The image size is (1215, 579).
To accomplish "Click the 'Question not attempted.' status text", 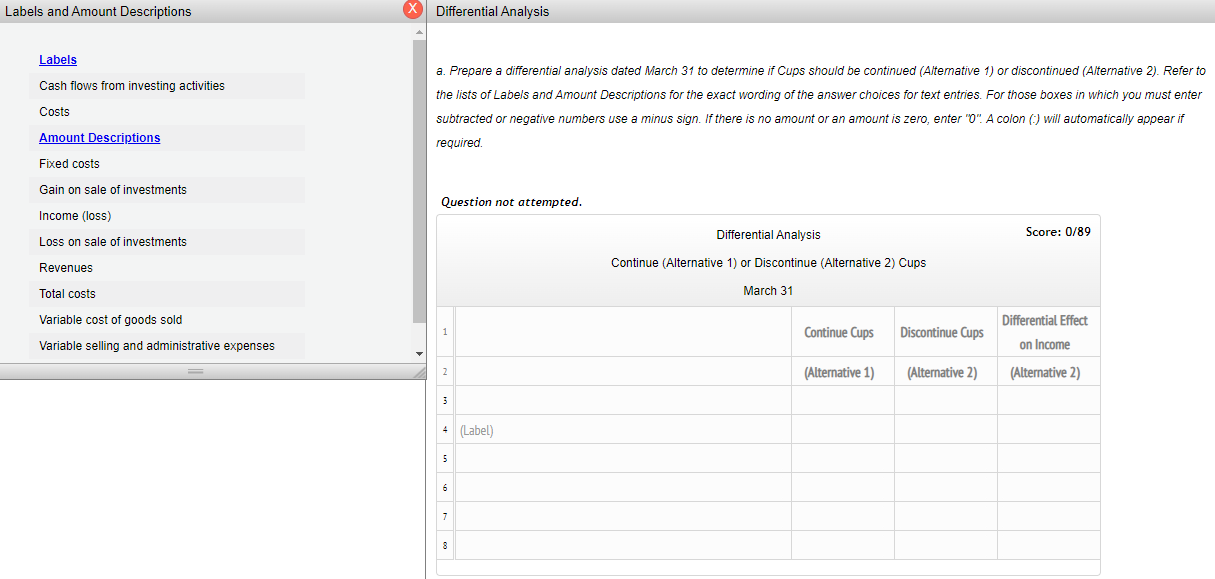I will [511, 202].
